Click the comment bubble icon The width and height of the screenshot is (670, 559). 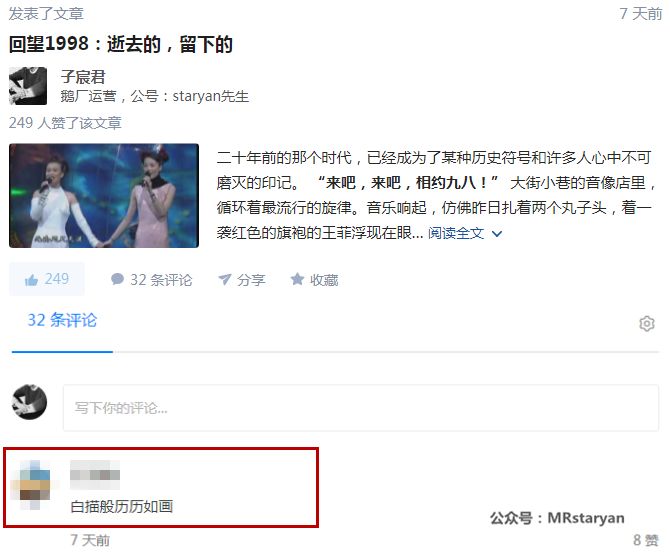[x=117, y=280]
